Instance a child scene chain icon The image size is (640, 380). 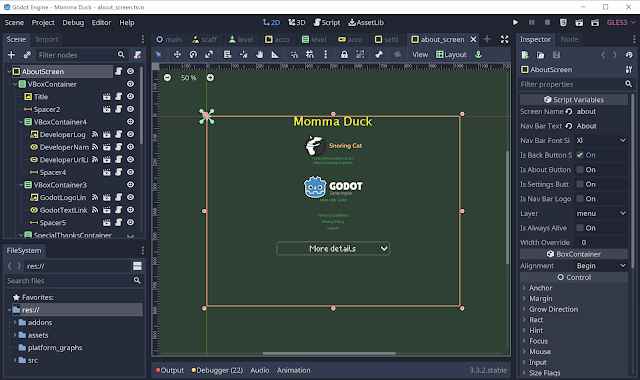(27, 55)
